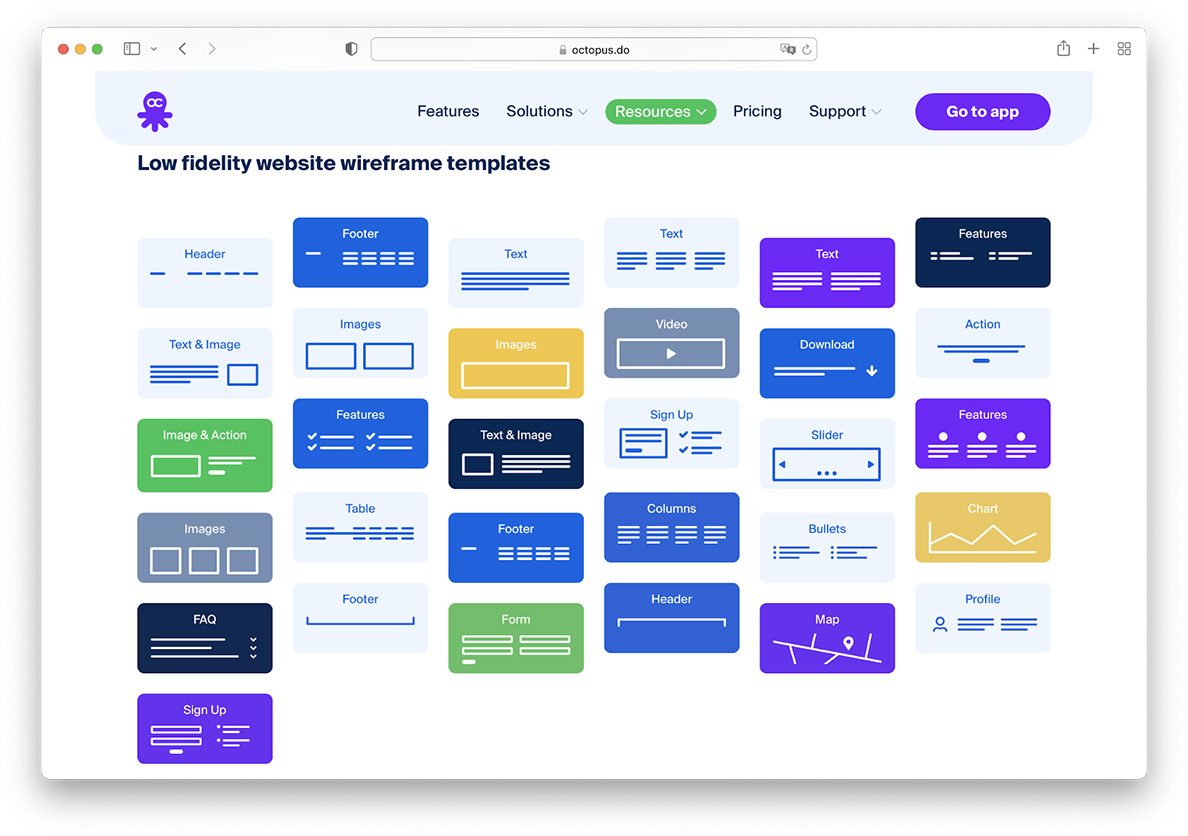Open the Pricing nav link
Viewport: 1188px width, 836px height.
point(757,111)
